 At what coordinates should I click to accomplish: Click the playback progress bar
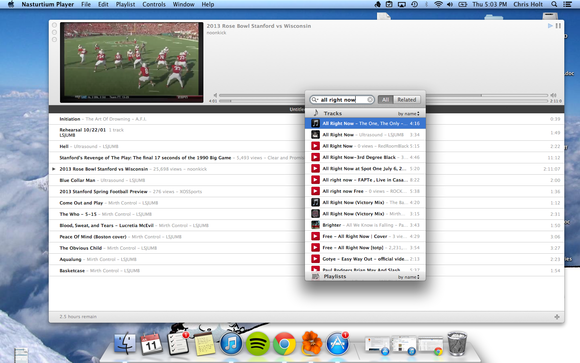[384, 101]
